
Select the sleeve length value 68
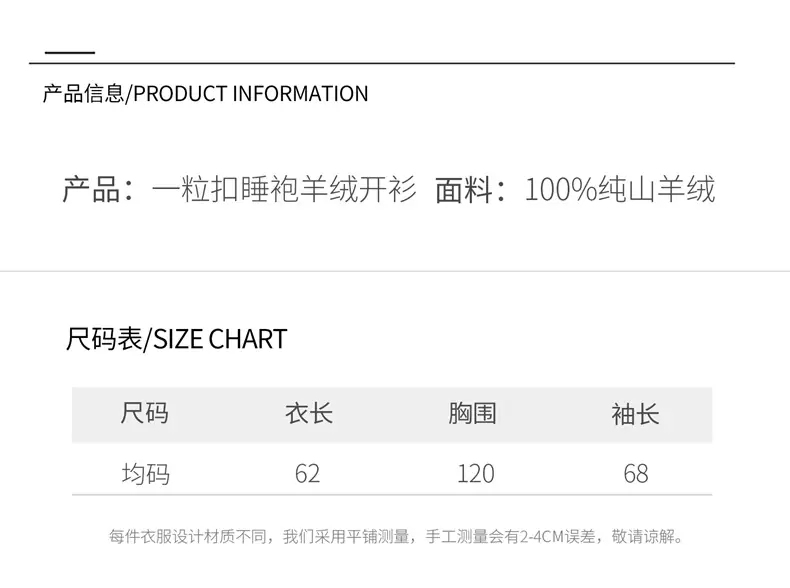pos(636,474)
